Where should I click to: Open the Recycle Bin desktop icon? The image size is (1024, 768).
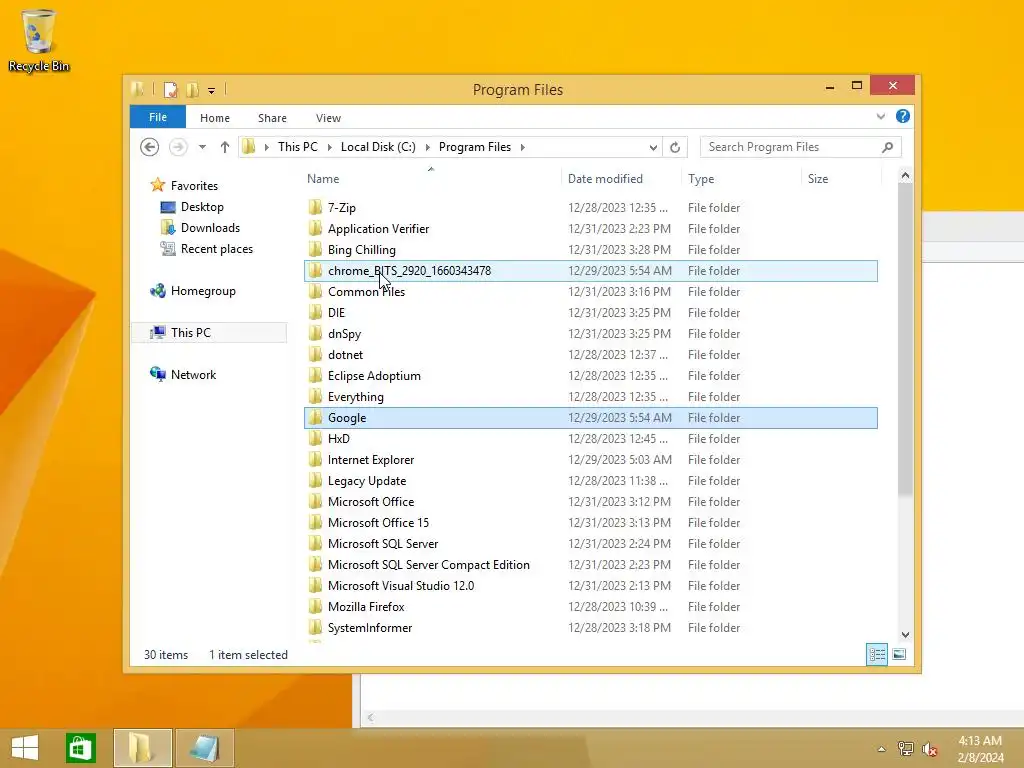pyautogui.click(x=39, y=40)
